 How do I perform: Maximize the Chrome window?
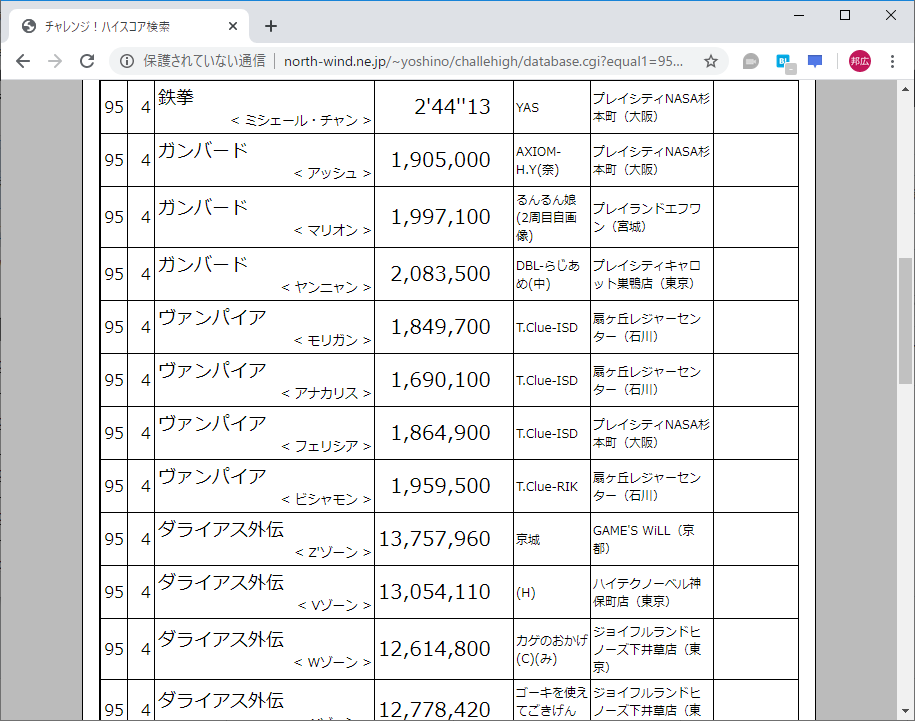pyautogui.click(x=844, y=15)
